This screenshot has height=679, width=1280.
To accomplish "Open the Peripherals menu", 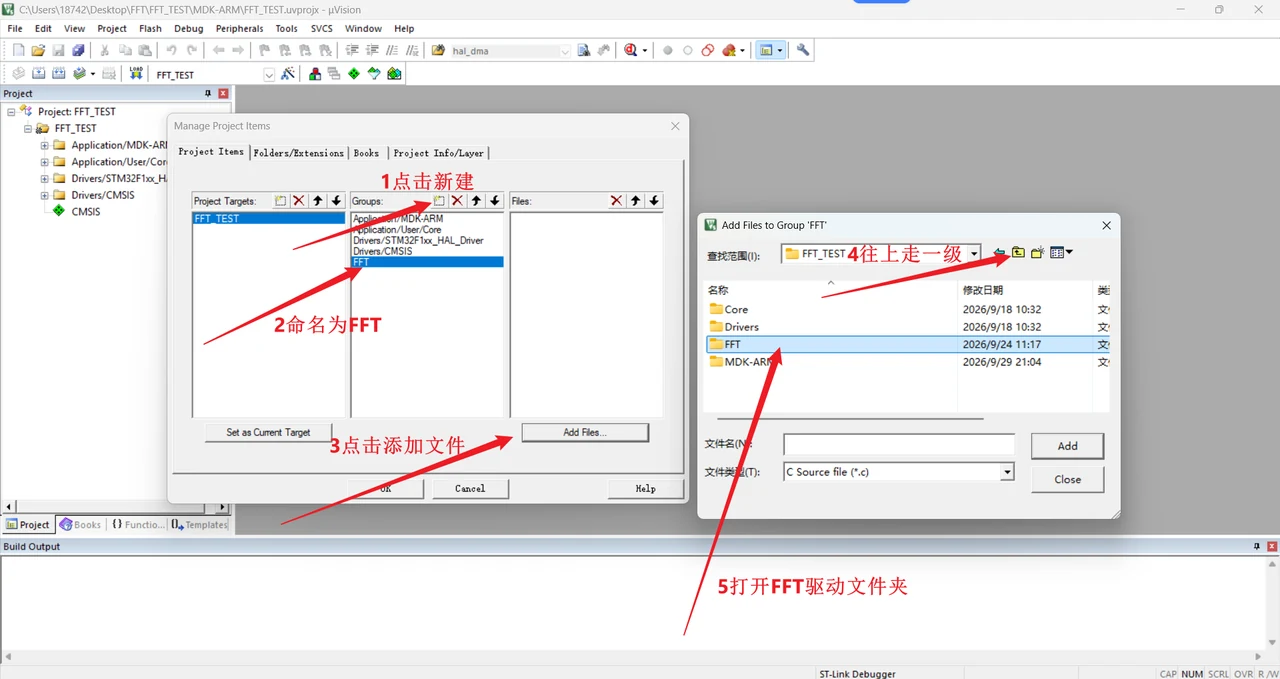I will click(239, 29).
